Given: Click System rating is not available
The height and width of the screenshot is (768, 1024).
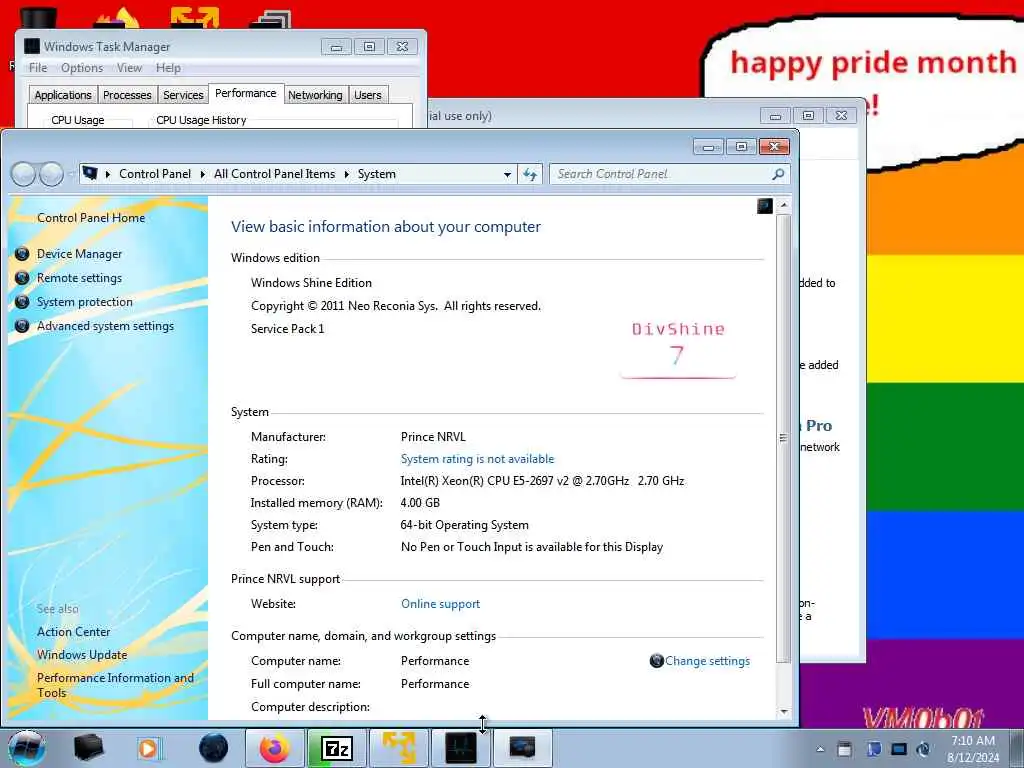Looking at the screenshot, I should [x=477, y=459].
